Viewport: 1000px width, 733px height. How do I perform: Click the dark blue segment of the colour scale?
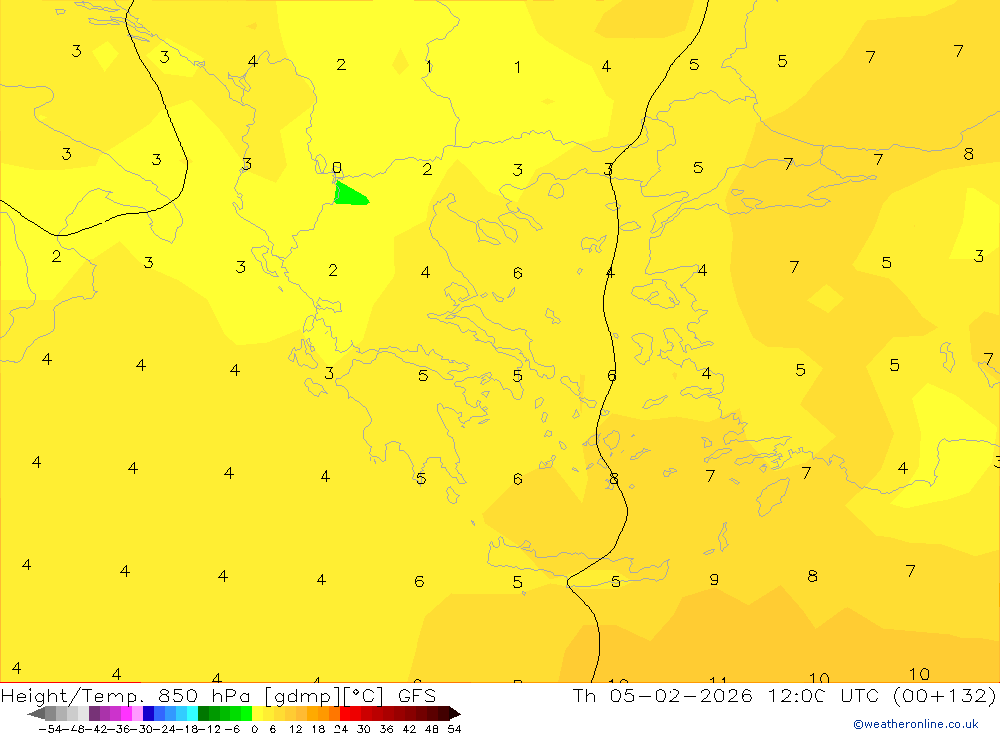[x=148, y=713]
